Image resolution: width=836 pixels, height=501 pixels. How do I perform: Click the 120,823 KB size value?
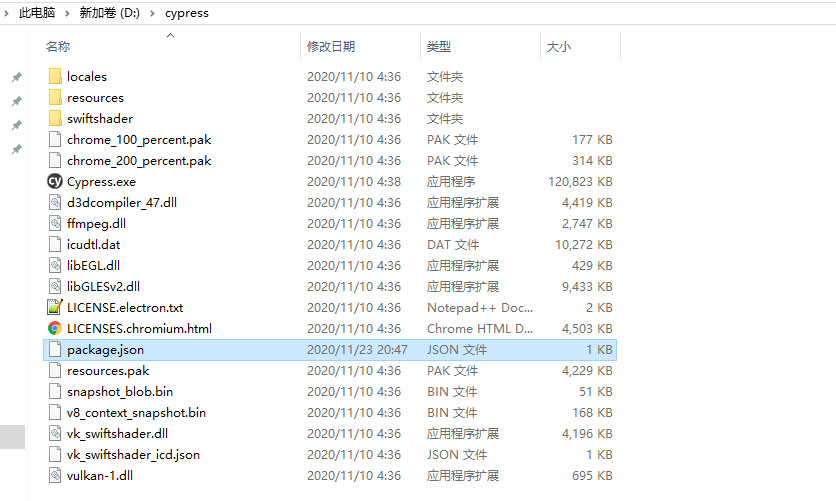(580, 182)
